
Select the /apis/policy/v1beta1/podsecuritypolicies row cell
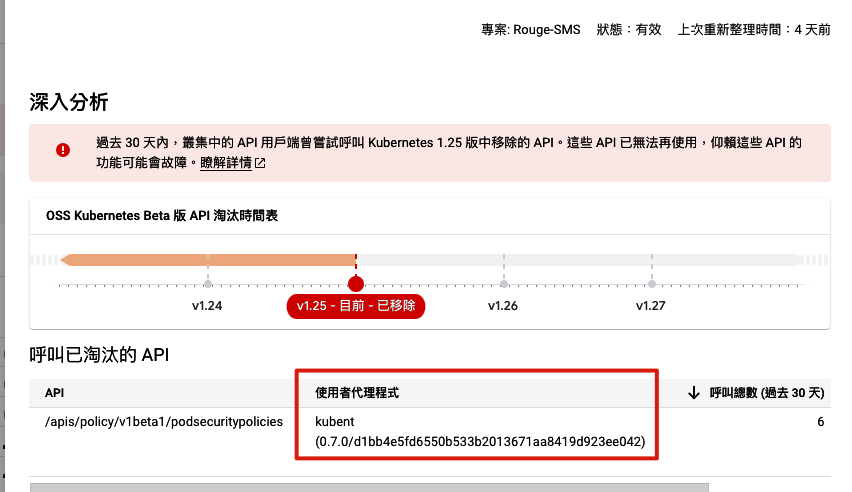pyautogui.click(x=157, y=422)
